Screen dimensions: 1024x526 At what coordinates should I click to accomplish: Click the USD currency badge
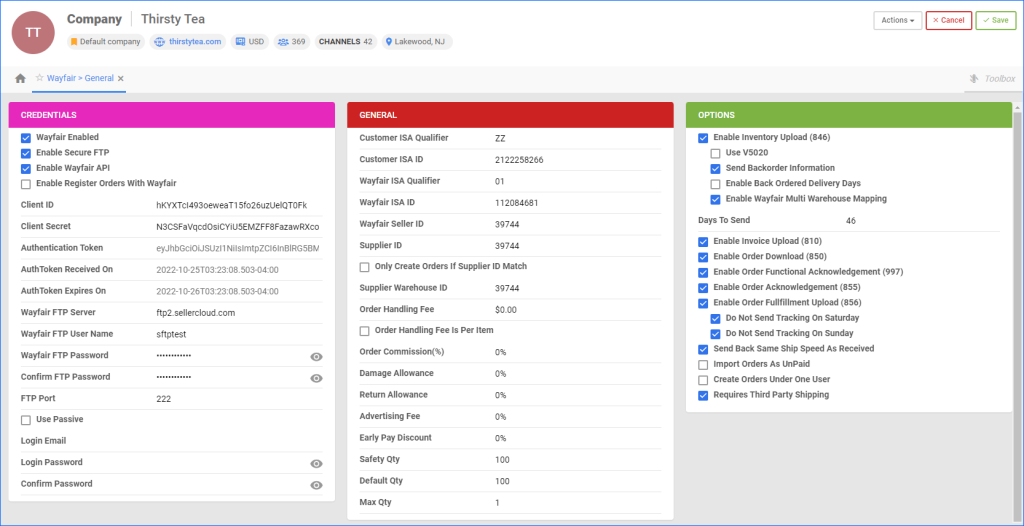[250, 42]
